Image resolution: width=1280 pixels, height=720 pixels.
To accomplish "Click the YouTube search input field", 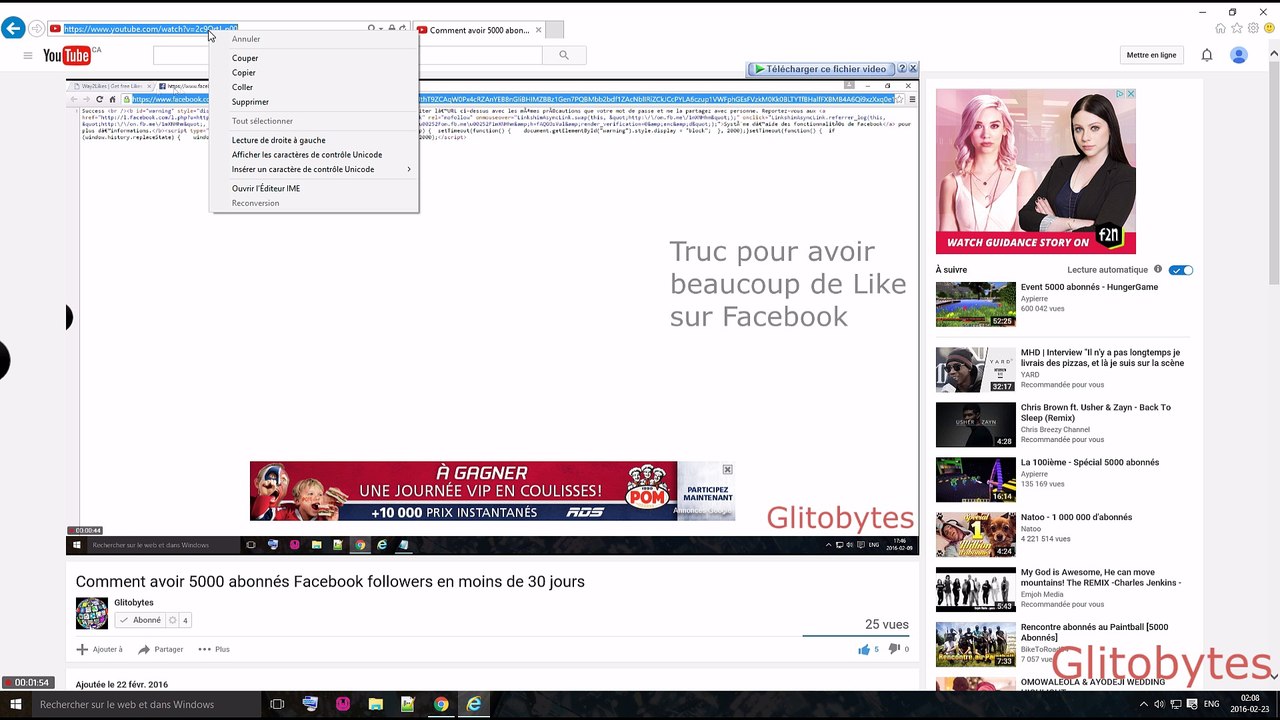I will pyautogui.click(x=347, y=56).
